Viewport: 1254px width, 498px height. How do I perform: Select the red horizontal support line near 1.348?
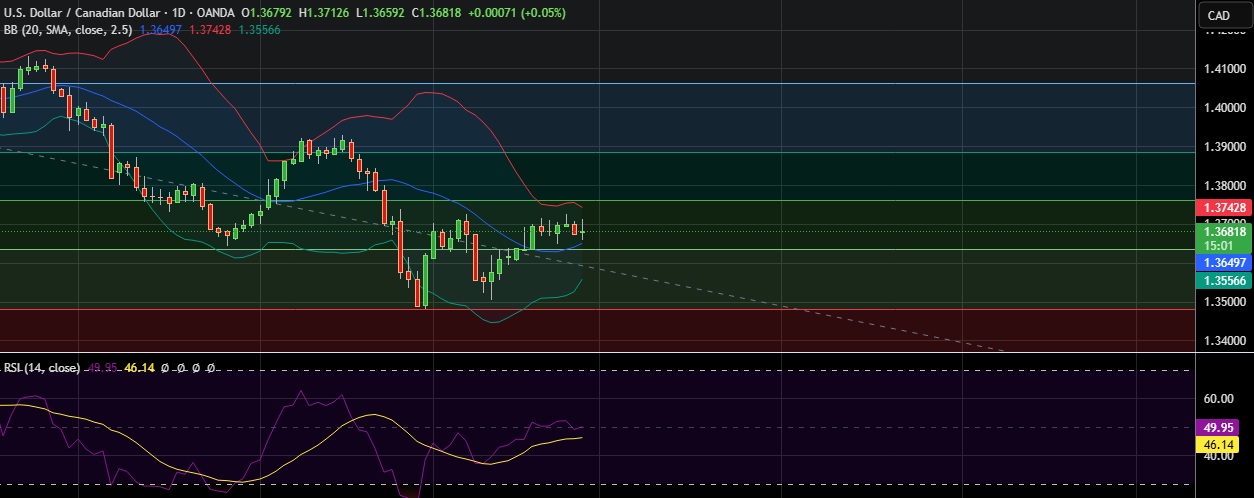point(597,309)
